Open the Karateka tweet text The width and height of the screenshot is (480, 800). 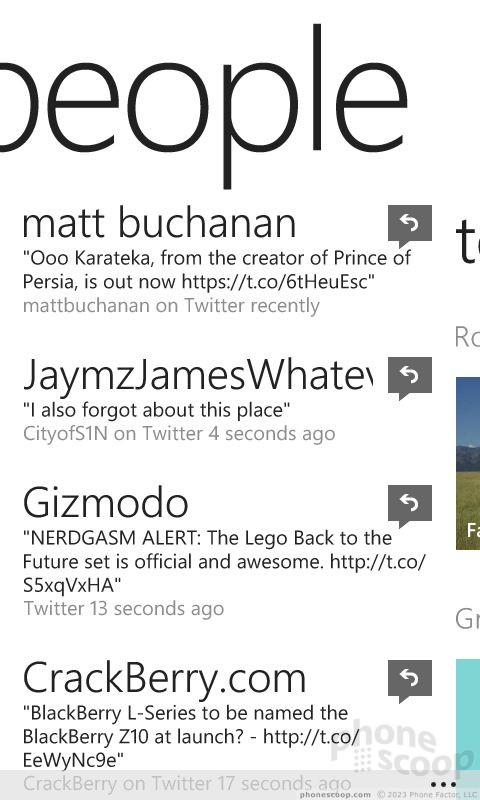point(217,269)
